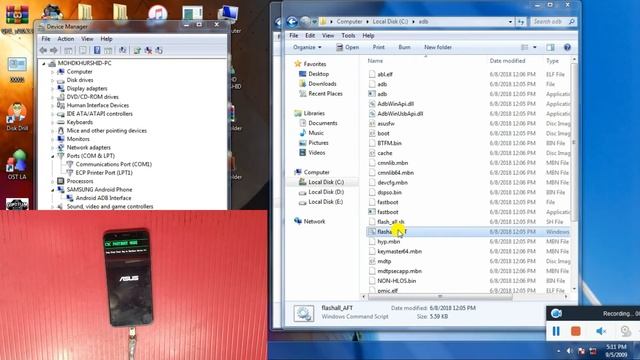Screen dimensions: 640x360
Task: Expand Display adapters node
Action: [53, 89]
